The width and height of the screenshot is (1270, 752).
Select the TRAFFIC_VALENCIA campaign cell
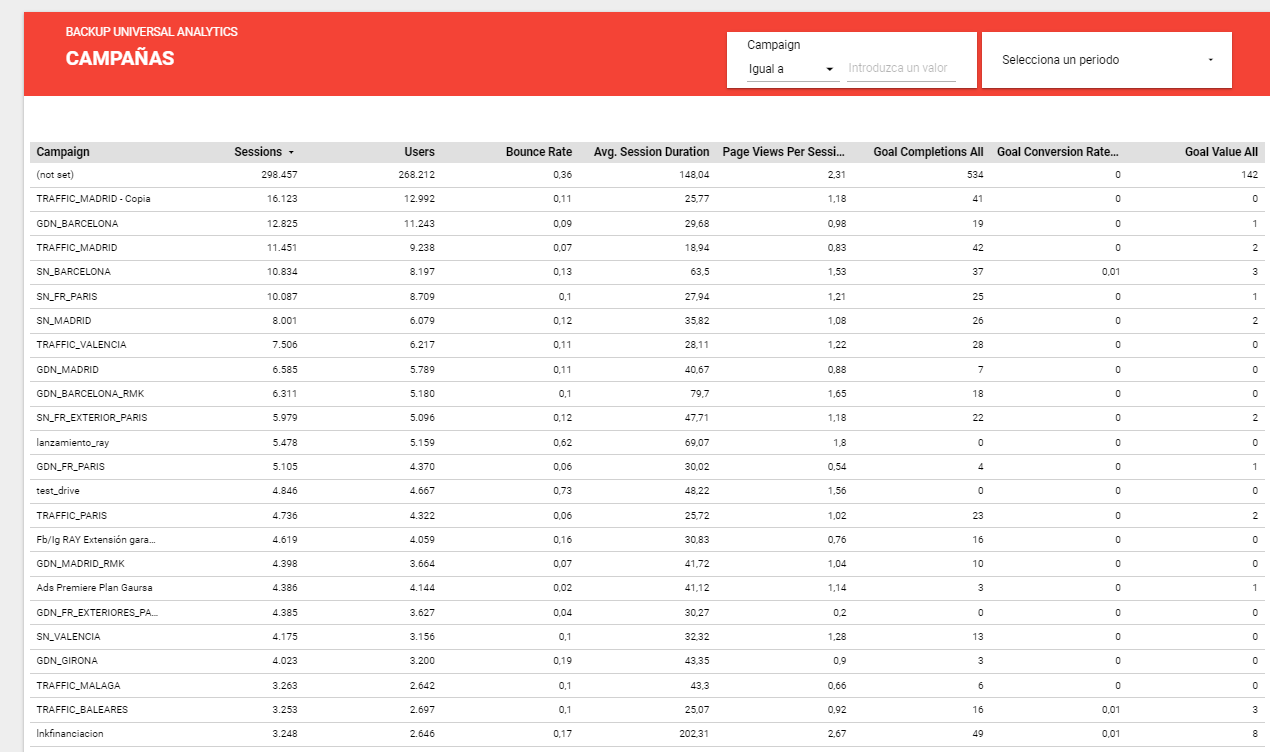pyautogui.click(x=81, y=345)
